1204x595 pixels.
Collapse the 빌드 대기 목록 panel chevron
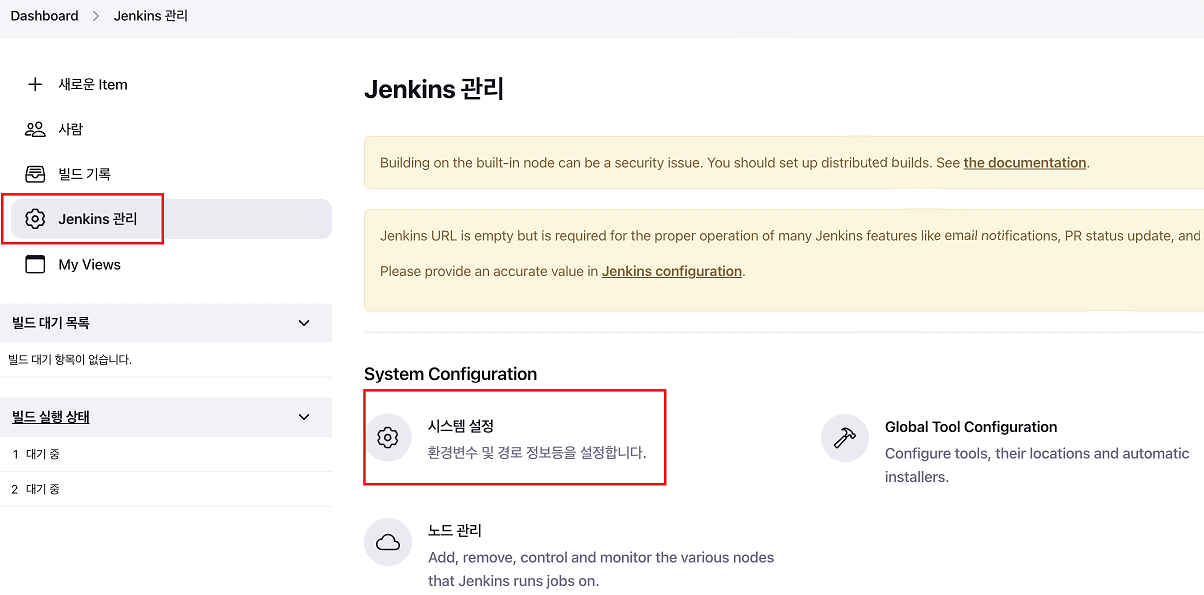click(305, 323)
